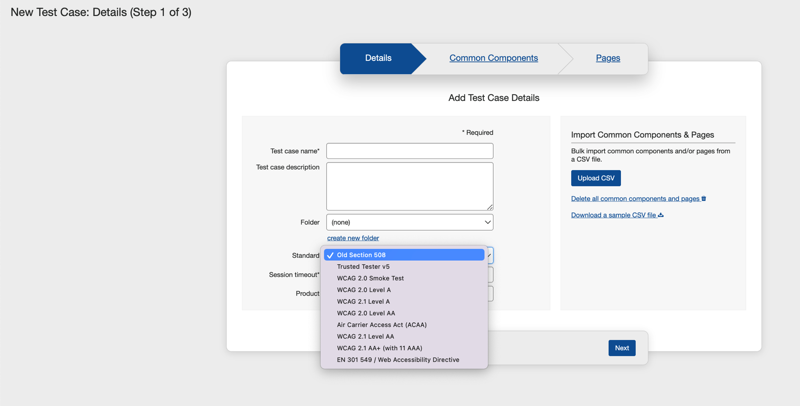
Task: Choose WCAG 2.1 AA+ (with 11 AAA)
Action: tap(379, 348)
